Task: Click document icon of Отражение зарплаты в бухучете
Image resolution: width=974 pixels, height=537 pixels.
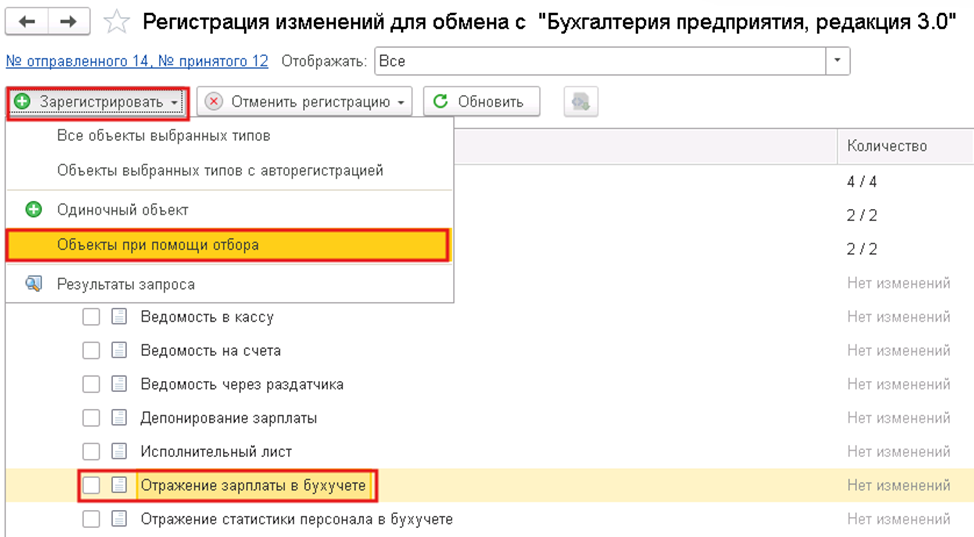Action: (x=119, y=485)
